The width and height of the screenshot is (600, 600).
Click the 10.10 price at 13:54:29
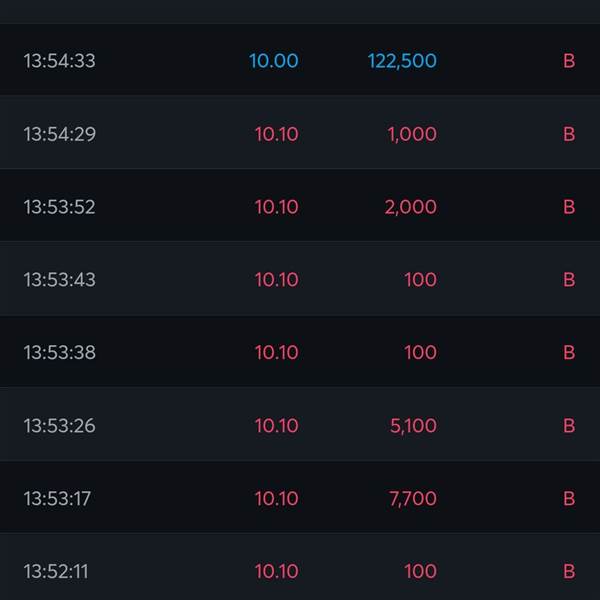(x=276, y=134)
